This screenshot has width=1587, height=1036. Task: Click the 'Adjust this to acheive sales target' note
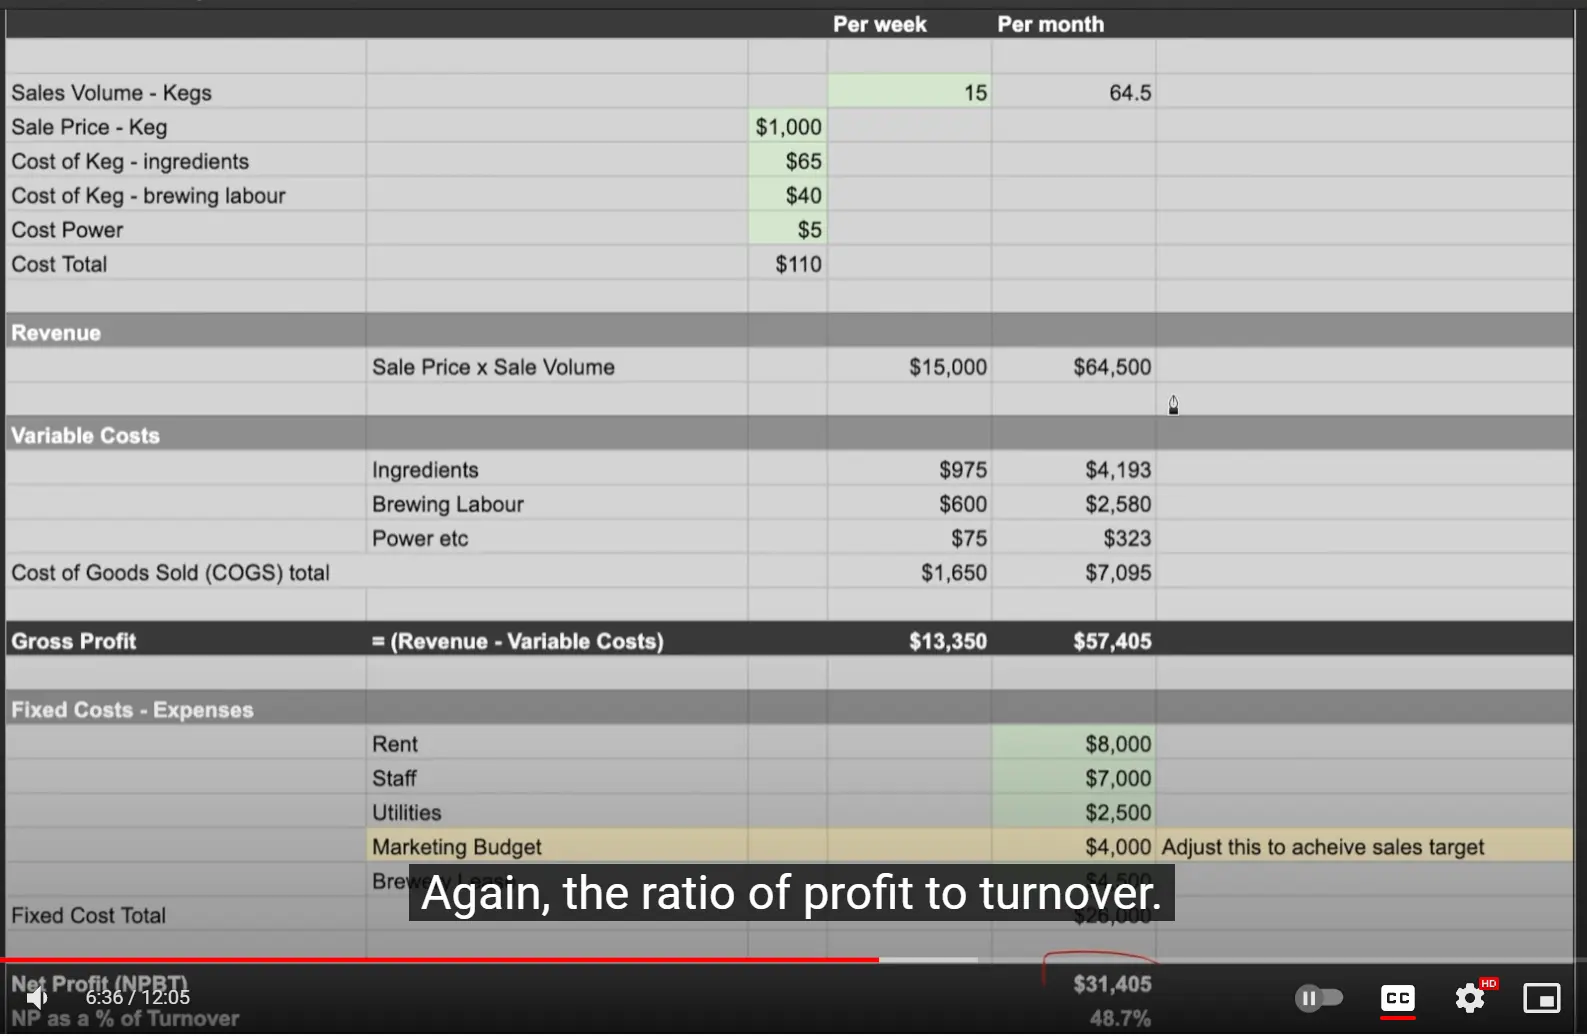[x=1322, y=847]
